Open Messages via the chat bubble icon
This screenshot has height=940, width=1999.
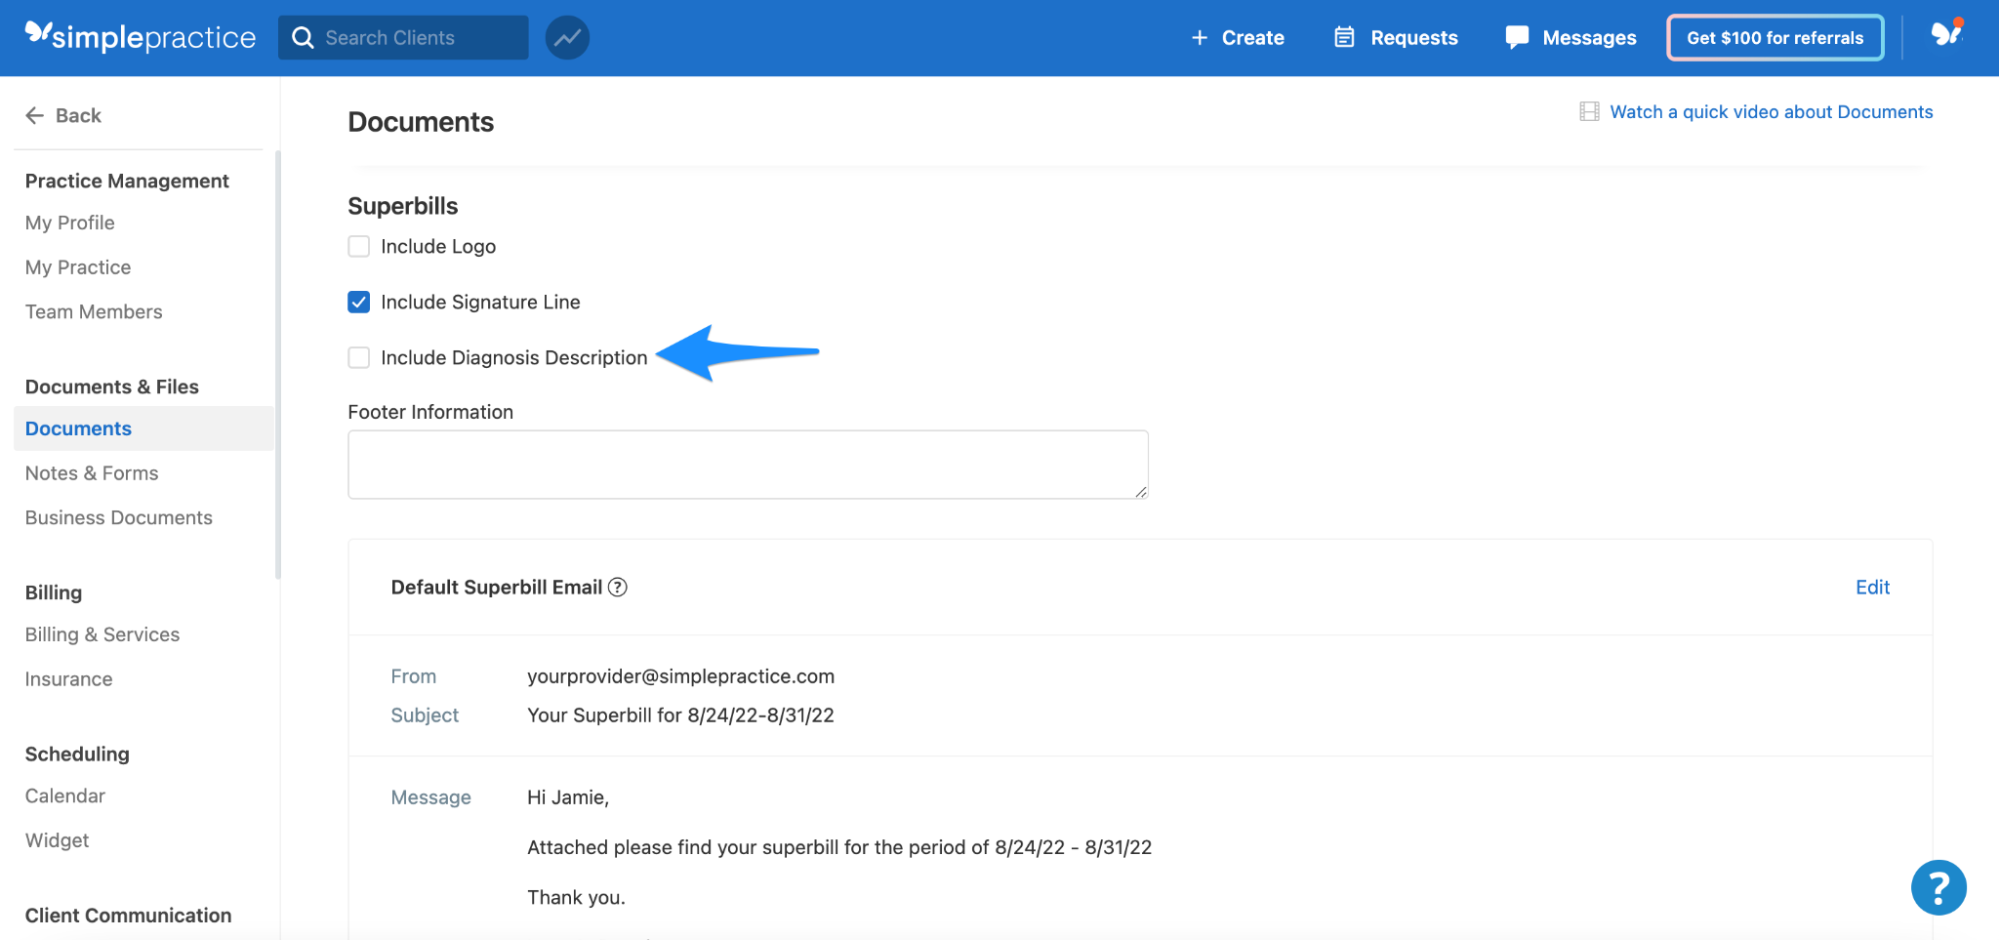[x=1516, y=37]
